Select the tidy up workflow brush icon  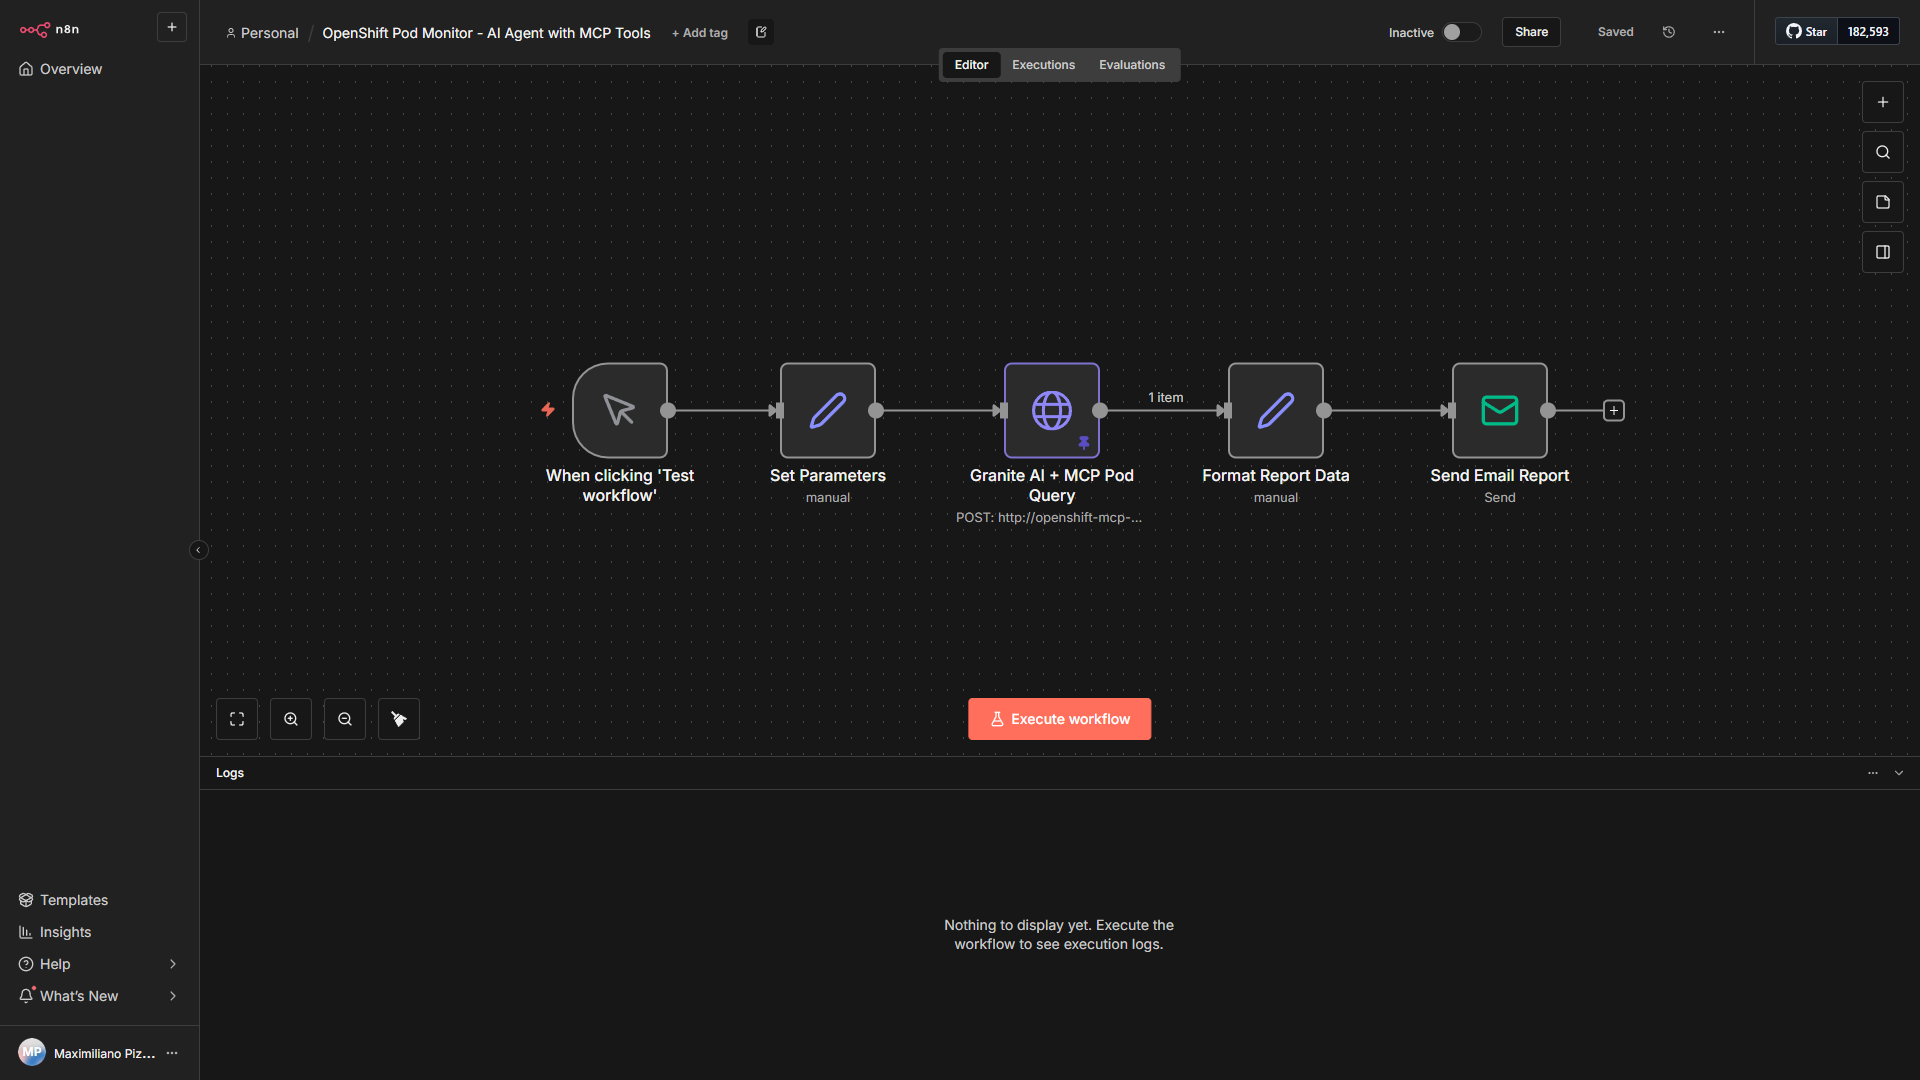(x=398, y=718)
